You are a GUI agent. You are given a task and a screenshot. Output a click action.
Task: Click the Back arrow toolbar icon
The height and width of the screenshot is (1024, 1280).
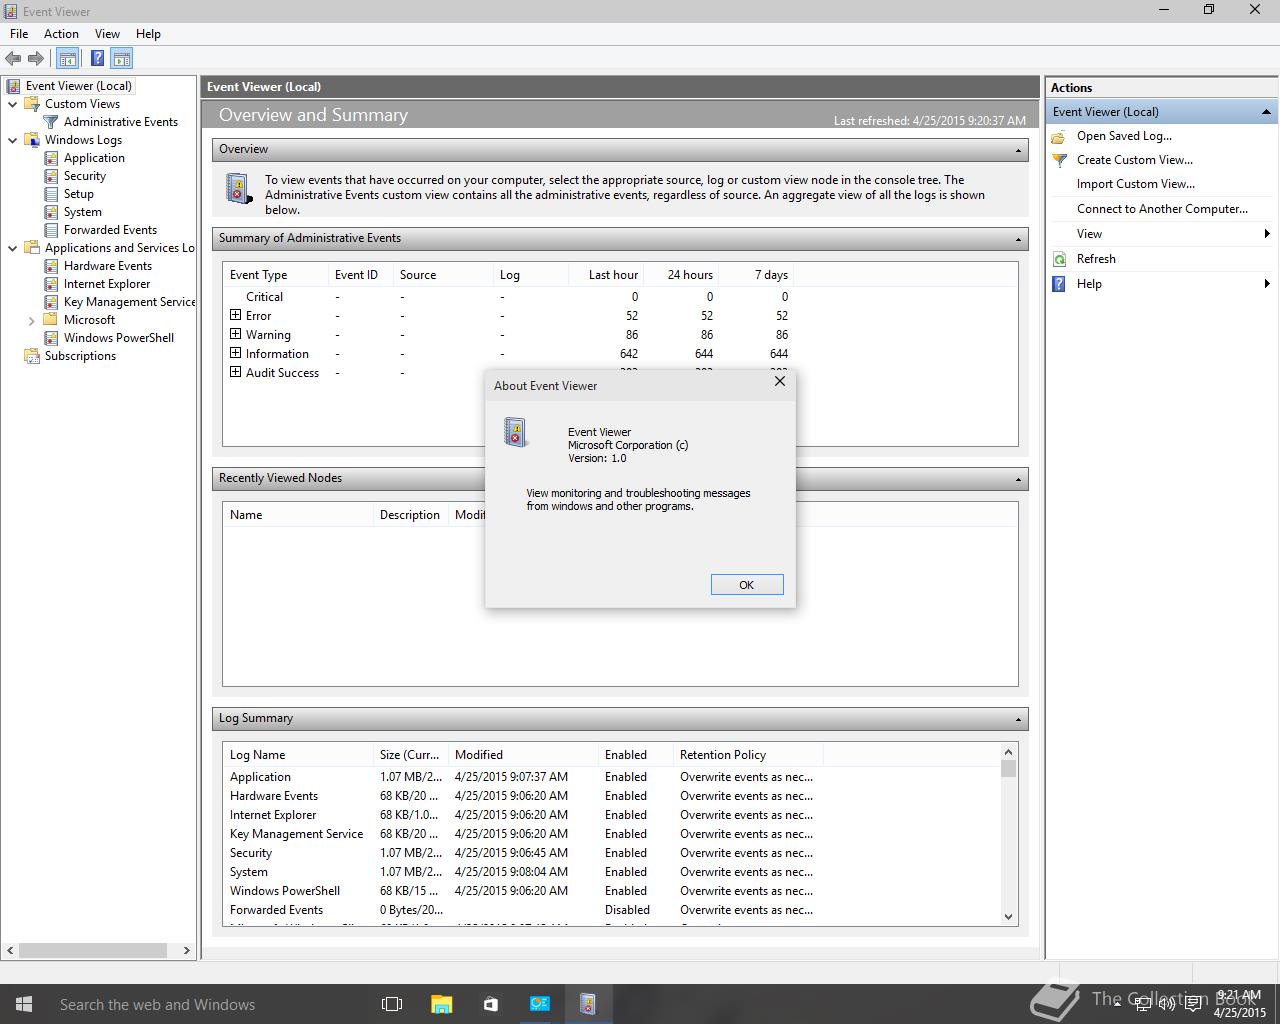[x=13, y=59]
